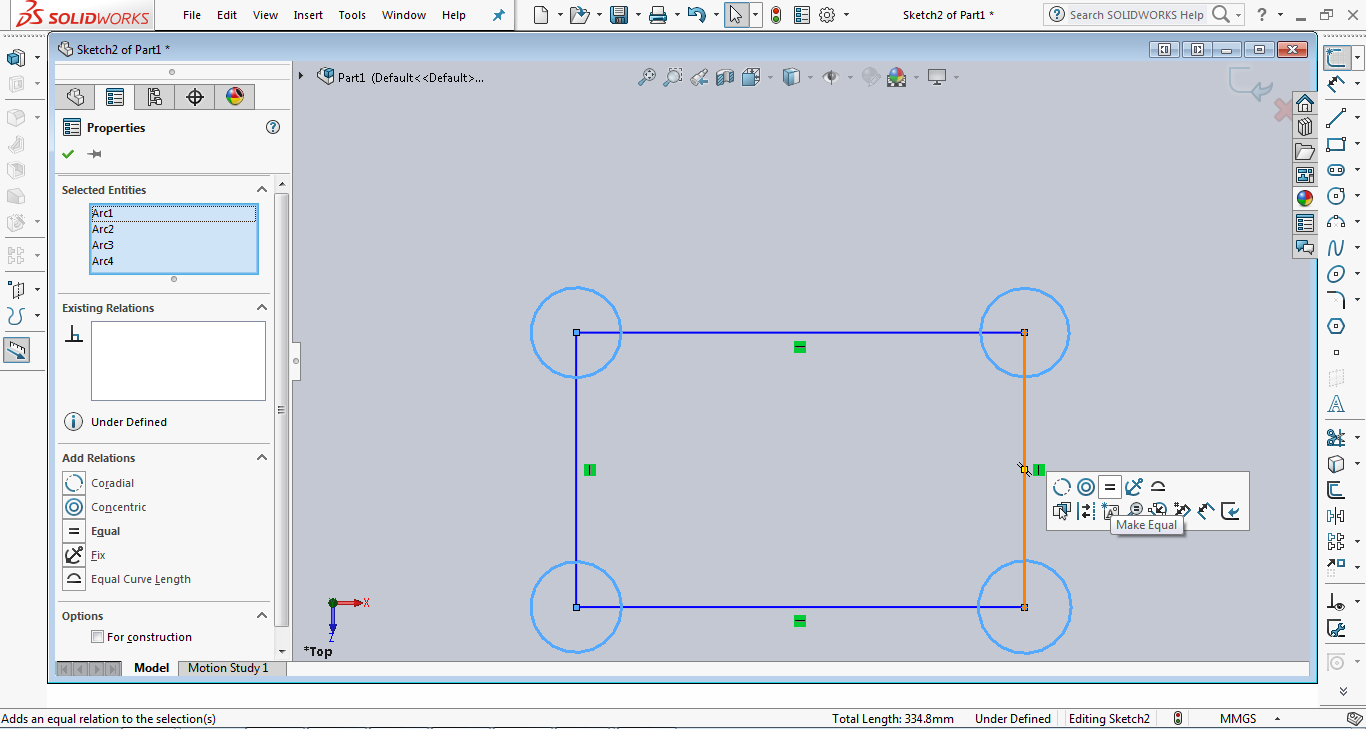Open the Window menu
This screenshot has height=729, width=1366.
(x=404, y=15)
